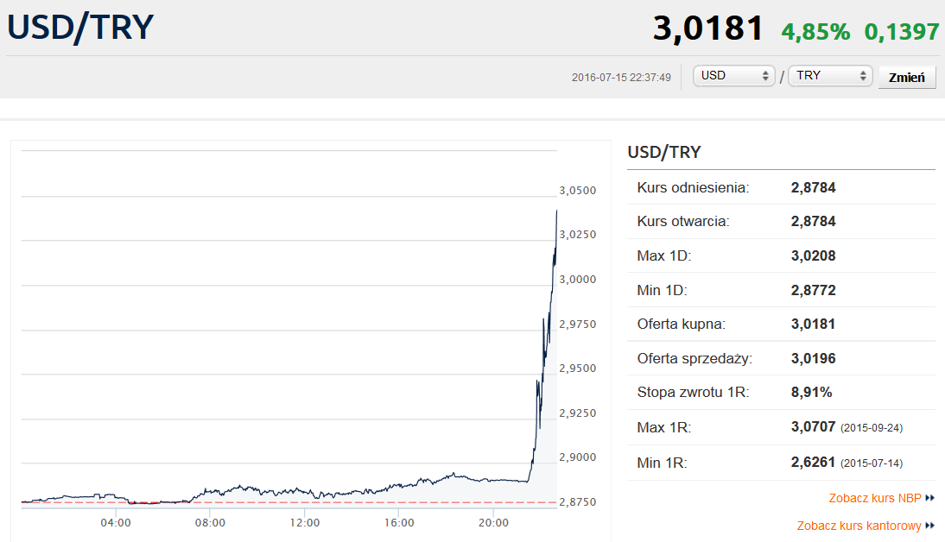Click the Min 1R value 2,6261
Image resolution: width=945 pixels, height=542 pixels.
[813, 462]
